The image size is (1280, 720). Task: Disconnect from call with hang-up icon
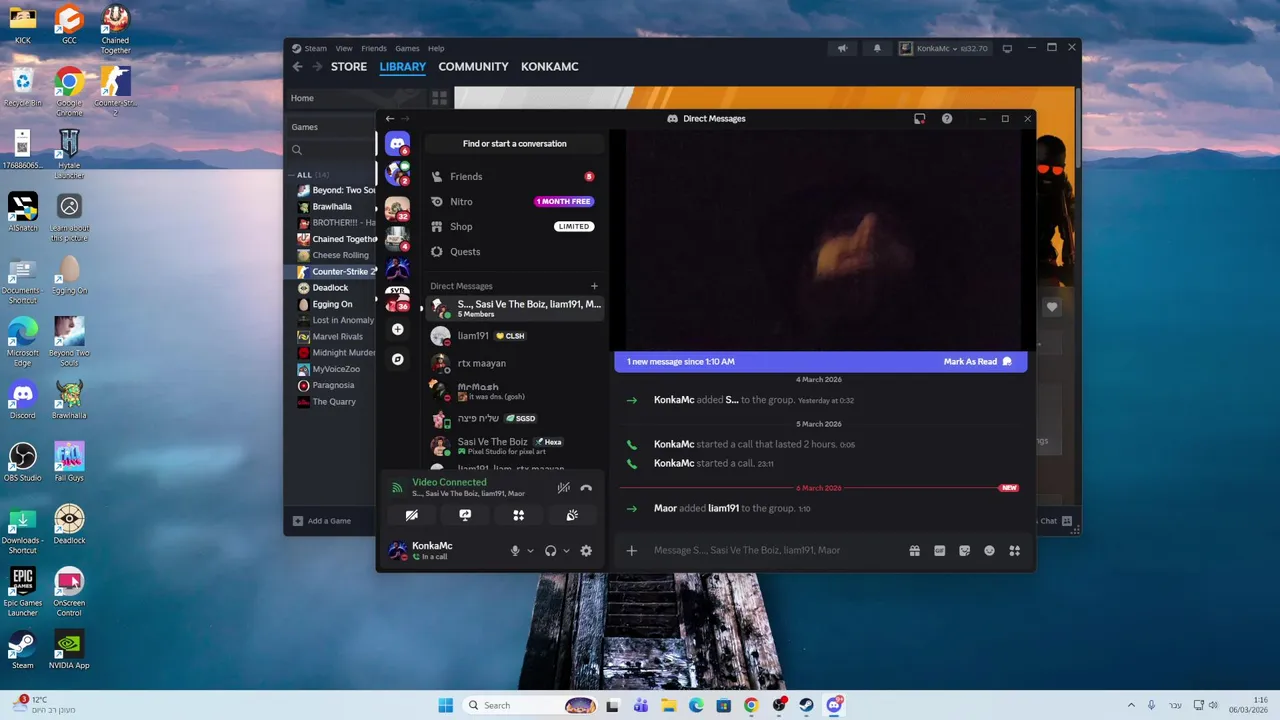tap(586, 488)
